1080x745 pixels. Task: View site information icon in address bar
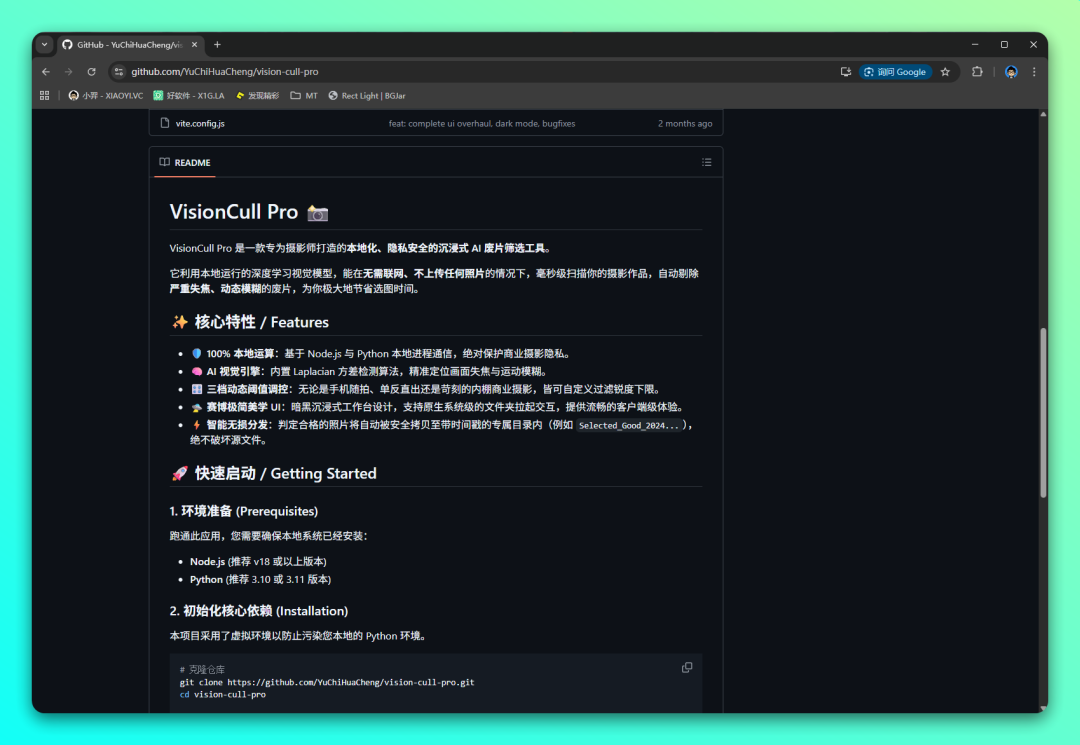[118, 72]
